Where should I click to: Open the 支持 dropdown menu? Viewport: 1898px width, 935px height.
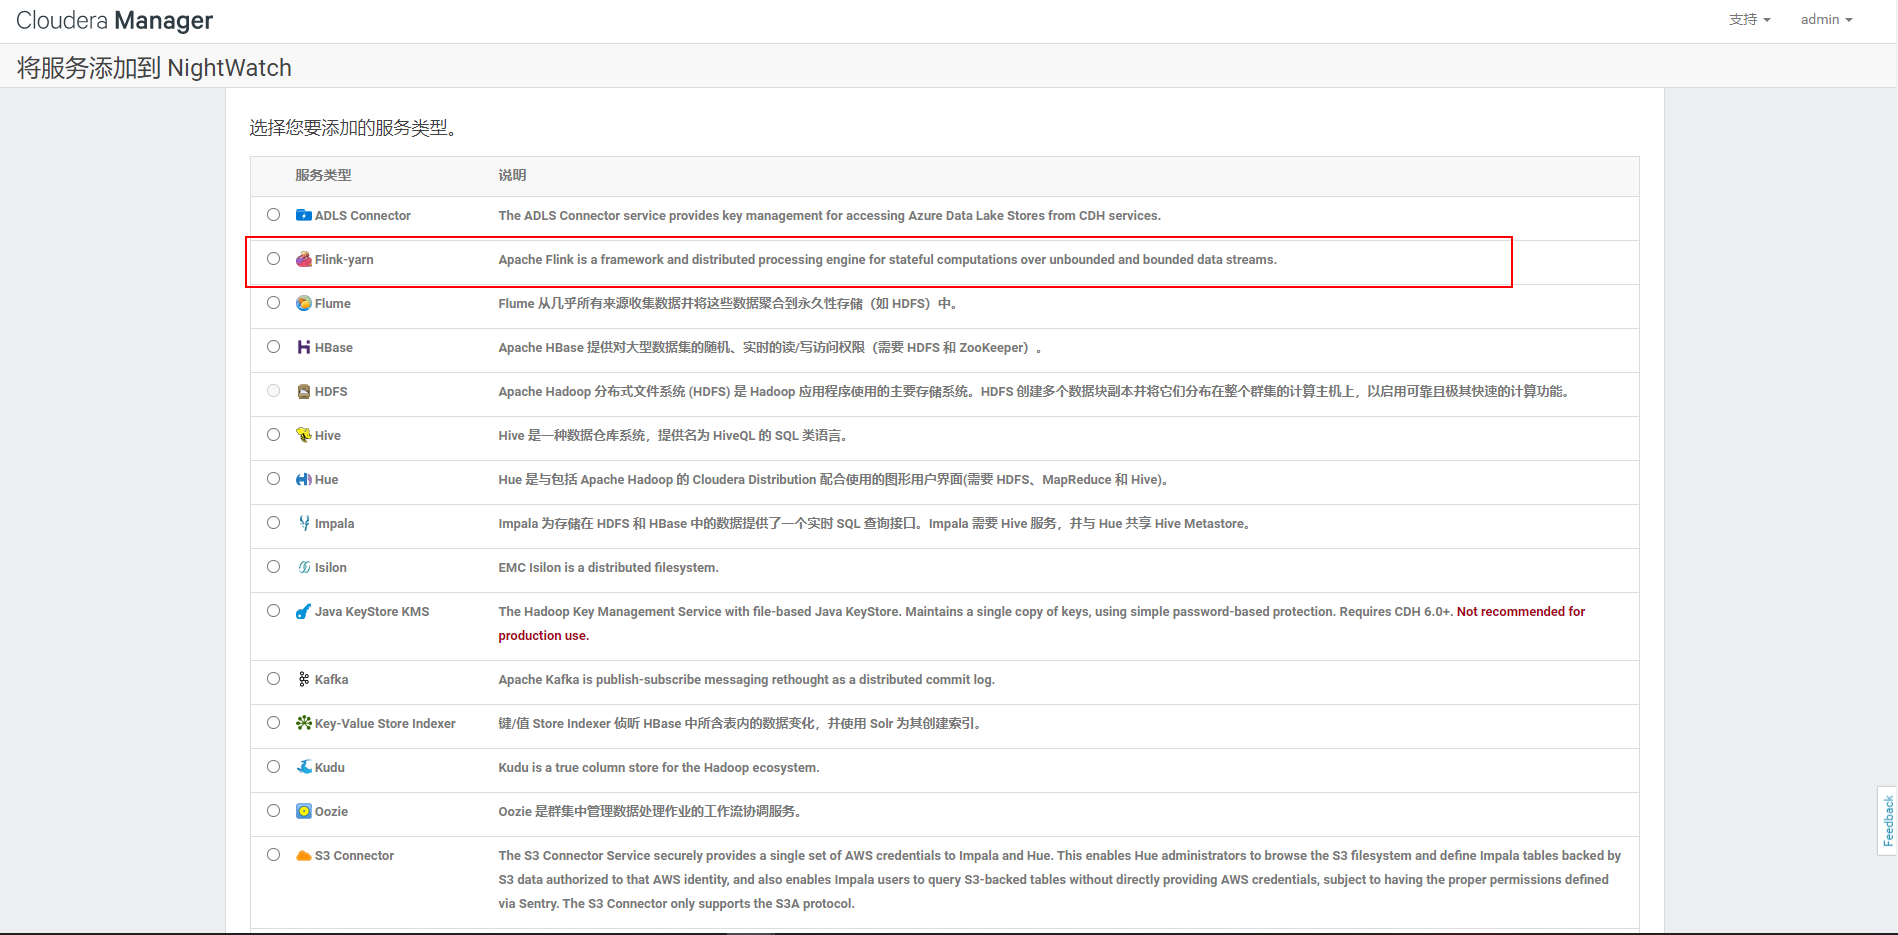click(x=1749, y=20)
